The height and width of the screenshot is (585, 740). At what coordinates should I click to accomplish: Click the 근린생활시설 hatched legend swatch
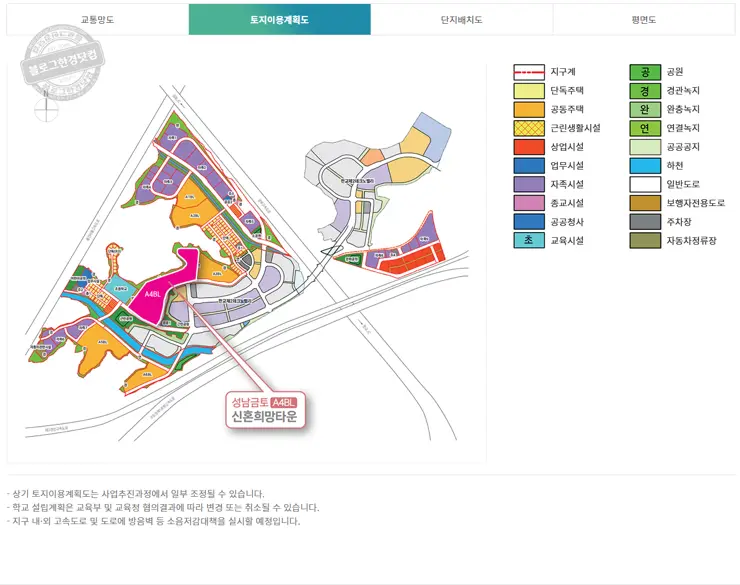click(x=529, y=128)
